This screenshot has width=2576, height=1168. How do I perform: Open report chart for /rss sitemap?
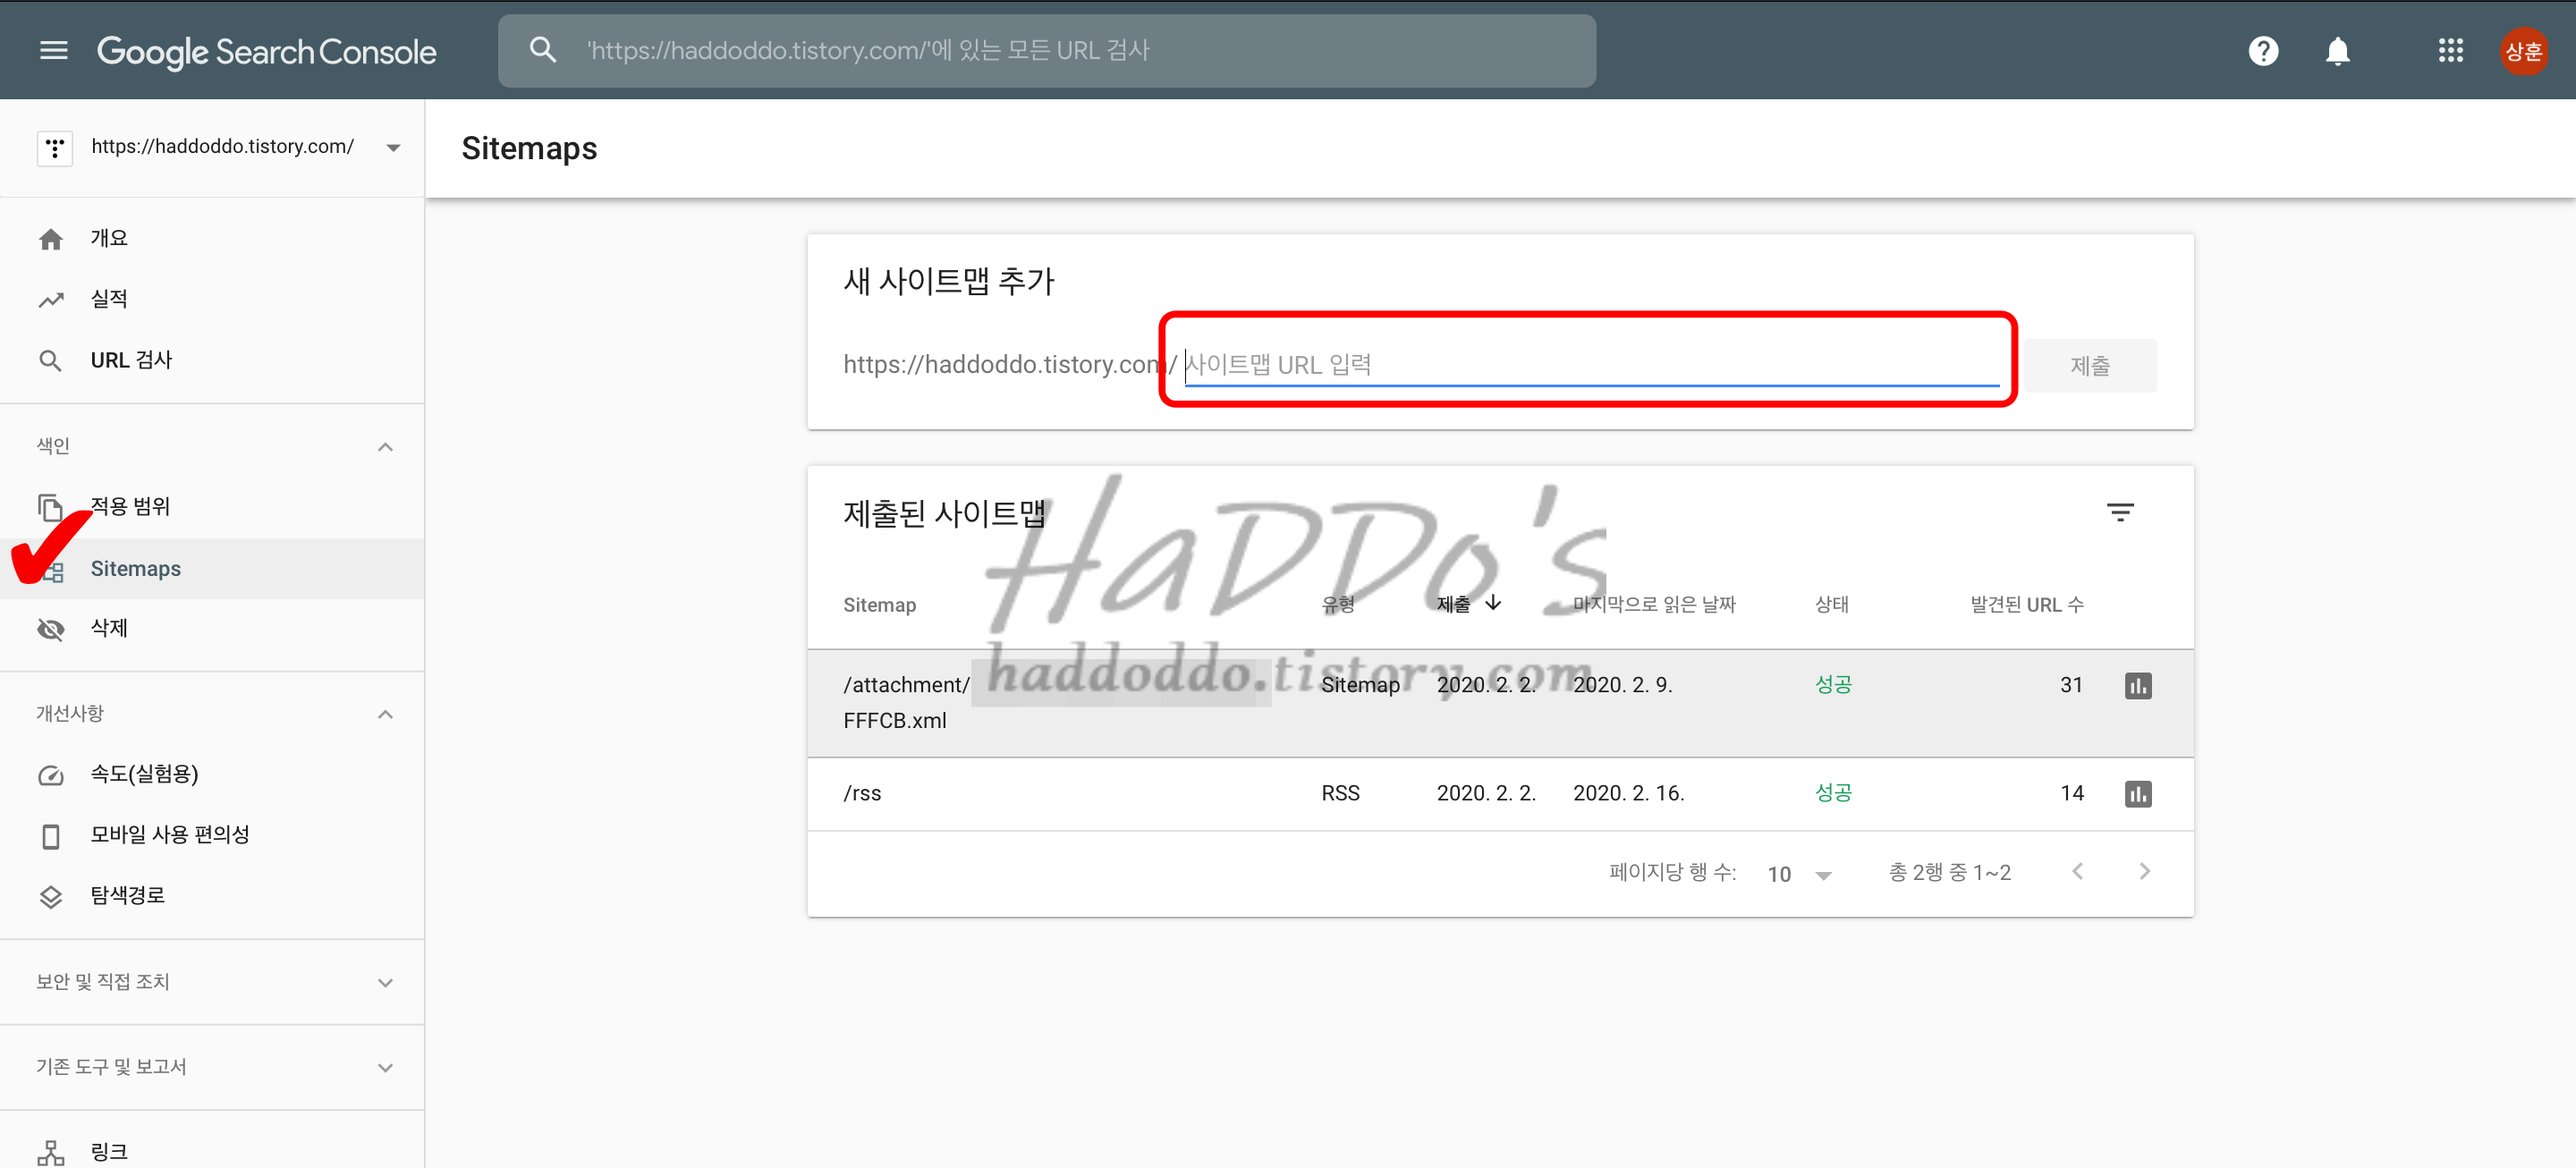pyautogui.click(x=2138, y=794)
